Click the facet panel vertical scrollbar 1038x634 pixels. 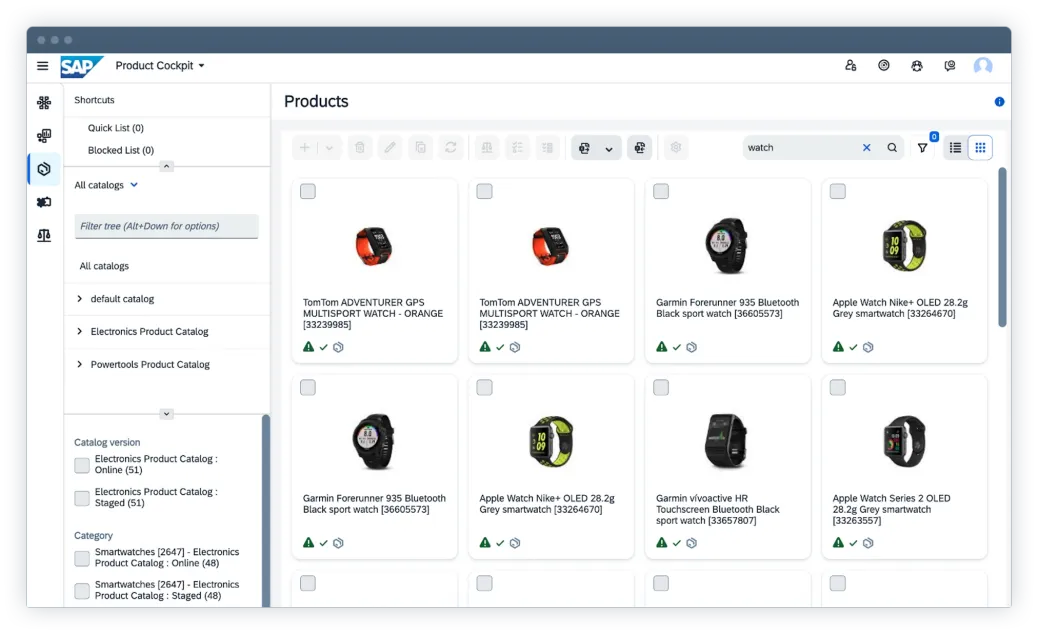coord(265,511)
